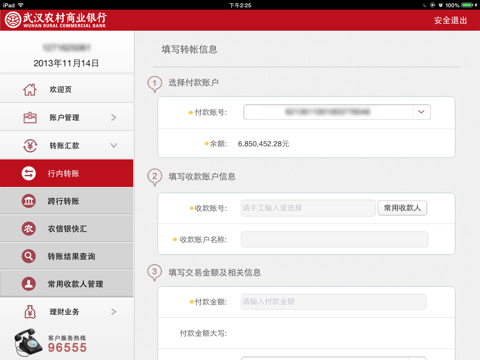Tap the 常用收款人 button

pyautogui.click(x=402, y=208)
